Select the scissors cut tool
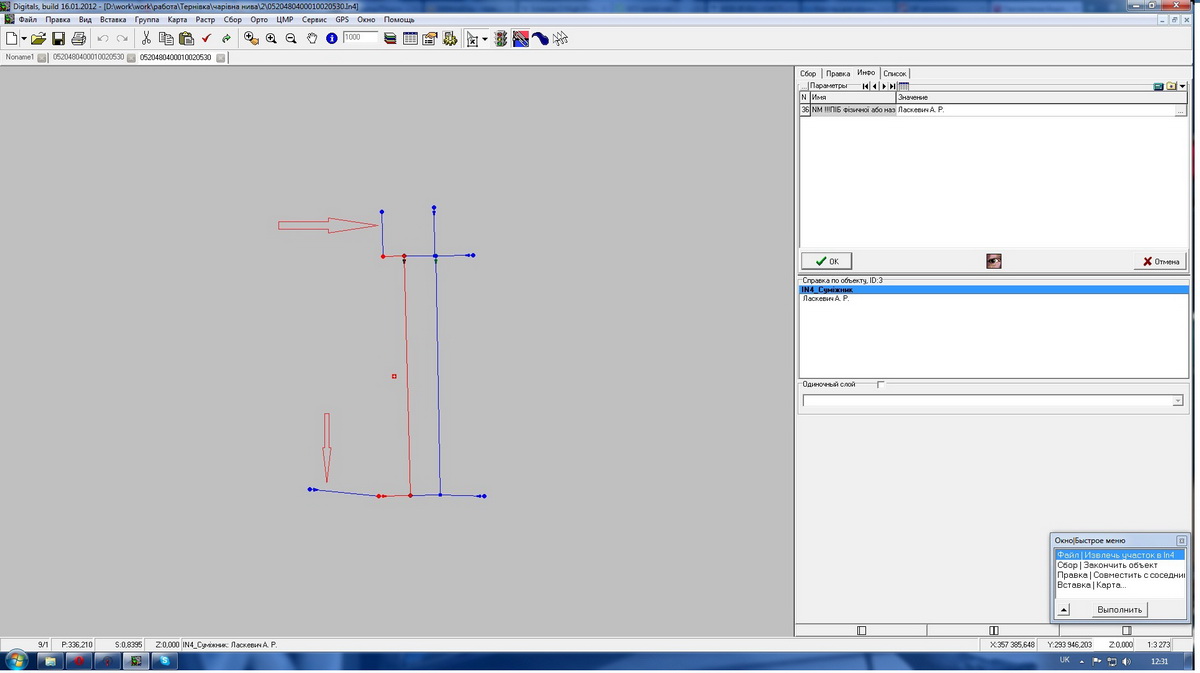1200x673 pixels. [x=146, y=39]
